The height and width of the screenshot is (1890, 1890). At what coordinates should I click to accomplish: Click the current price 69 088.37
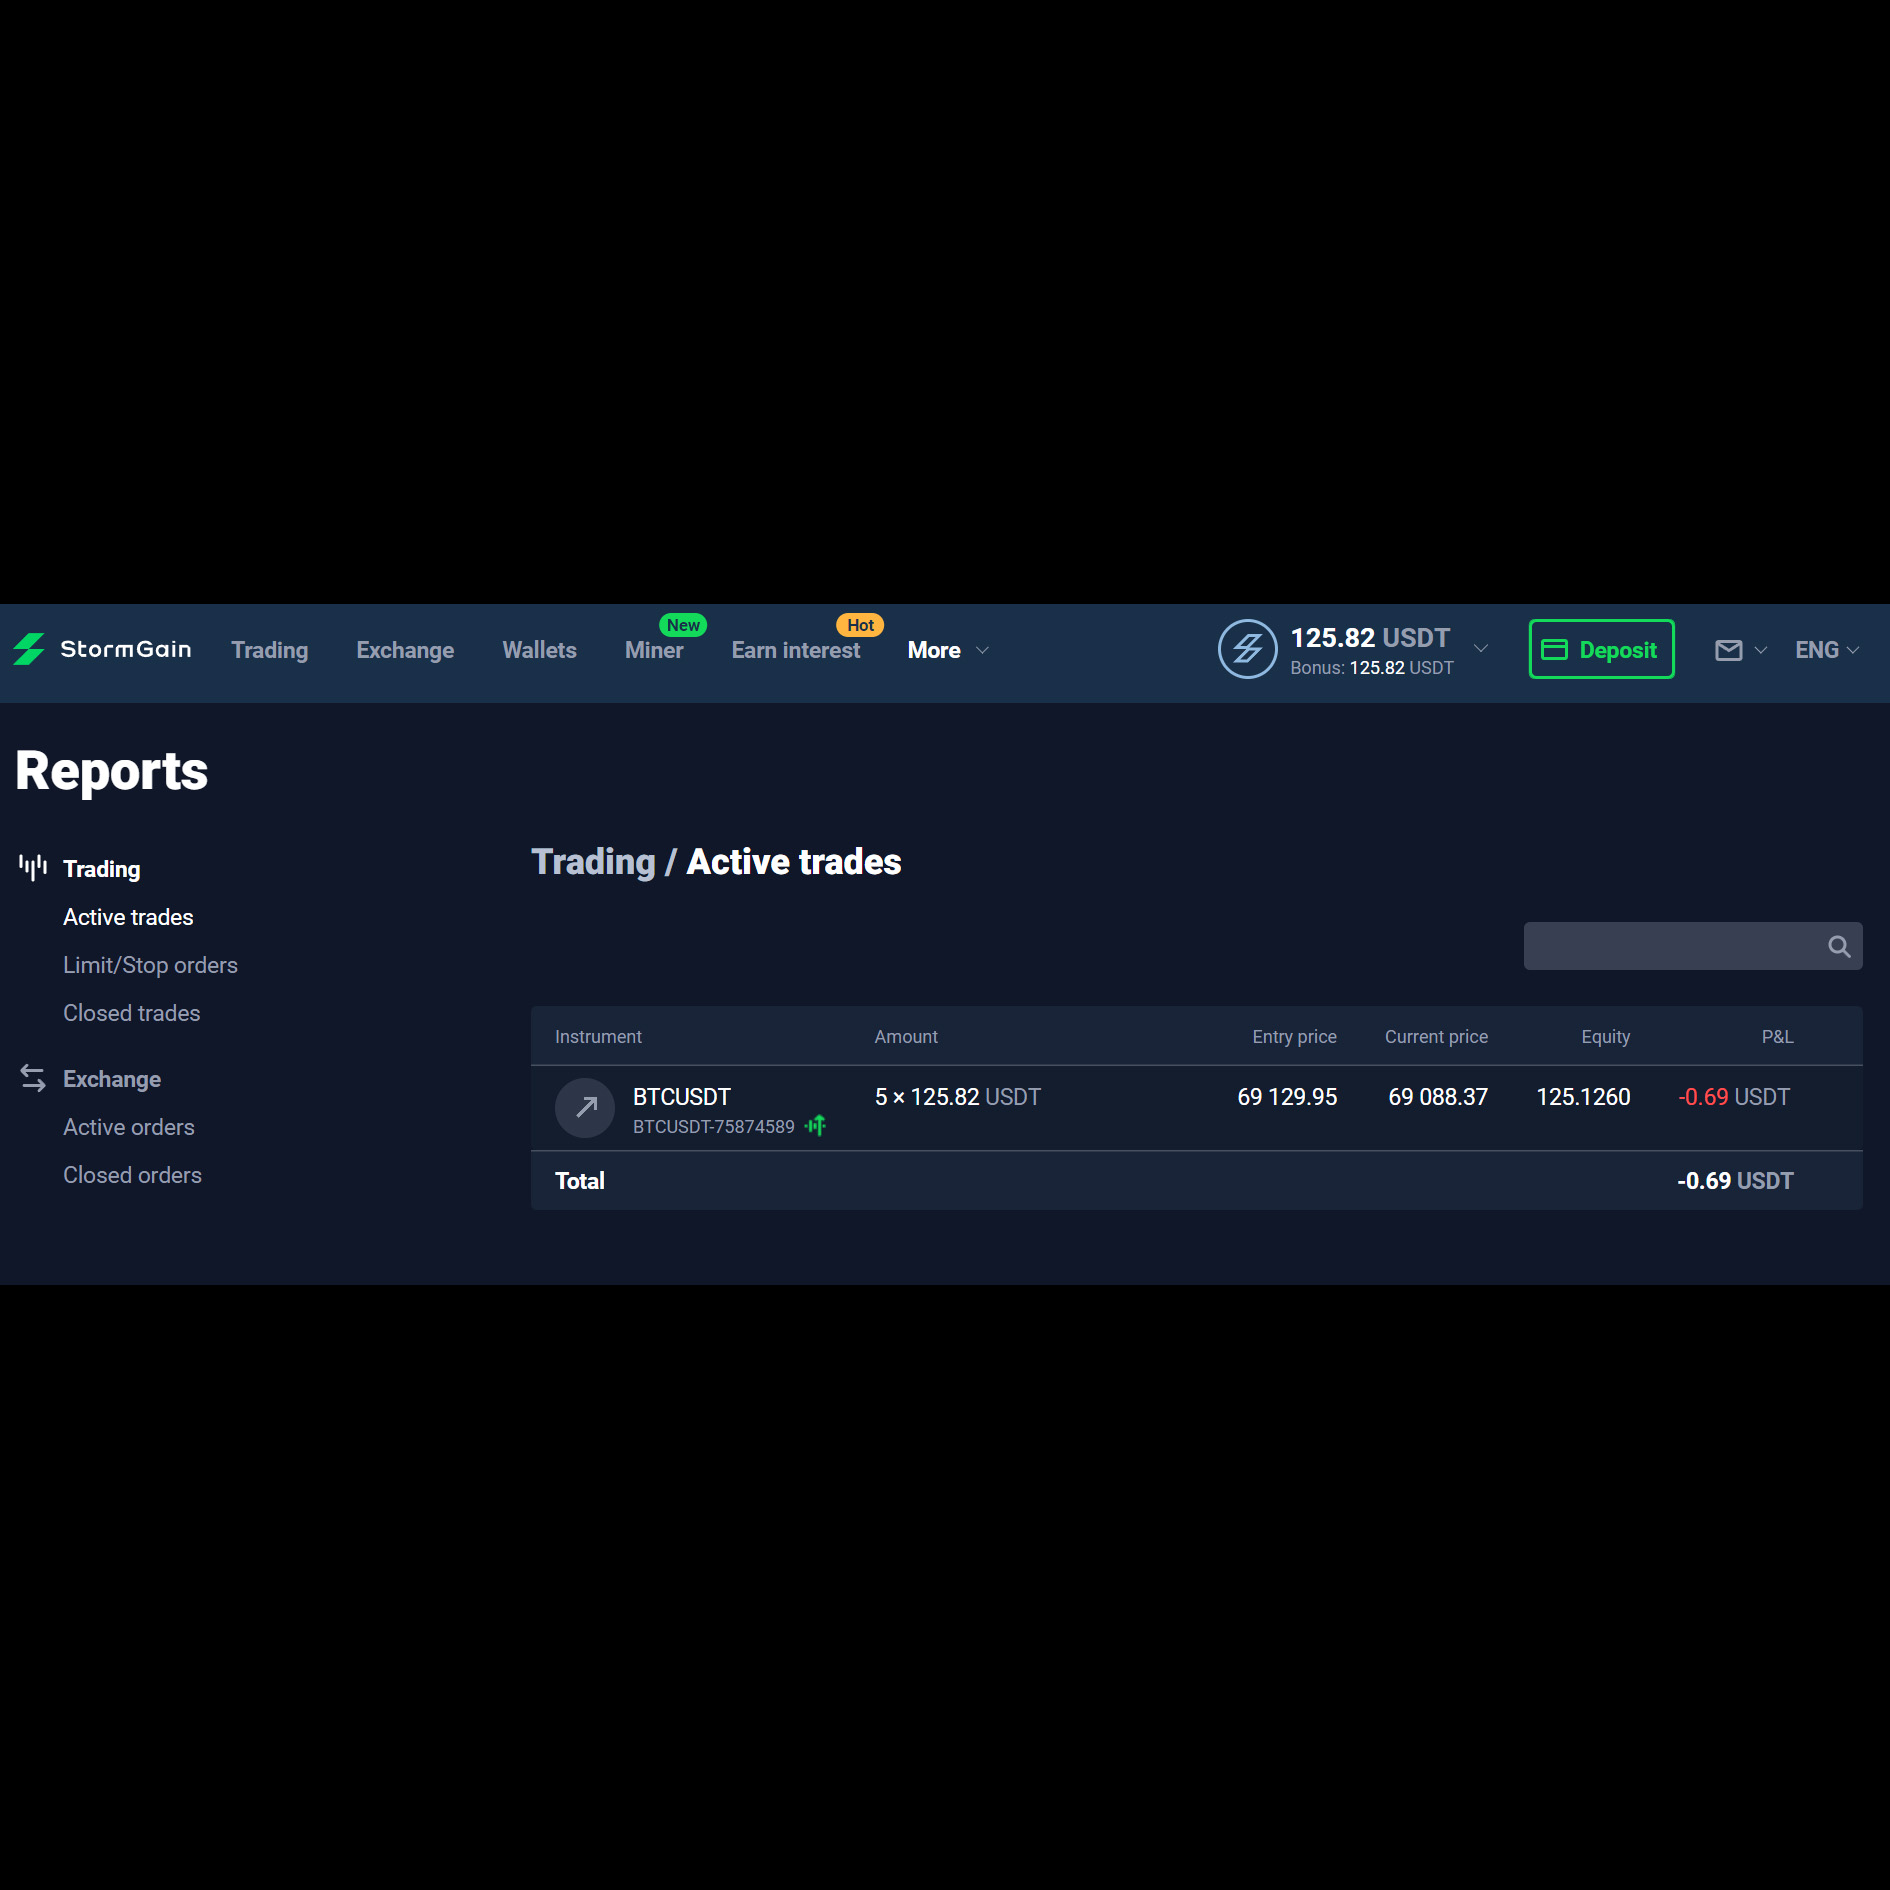point(1438,1097)
